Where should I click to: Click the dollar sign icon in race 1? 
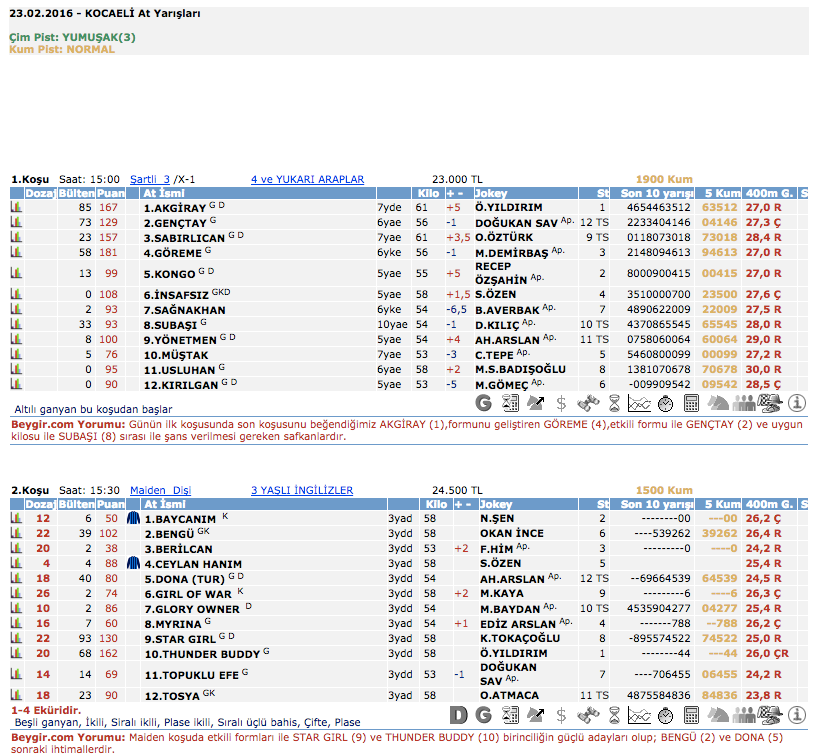click(561, 404)
